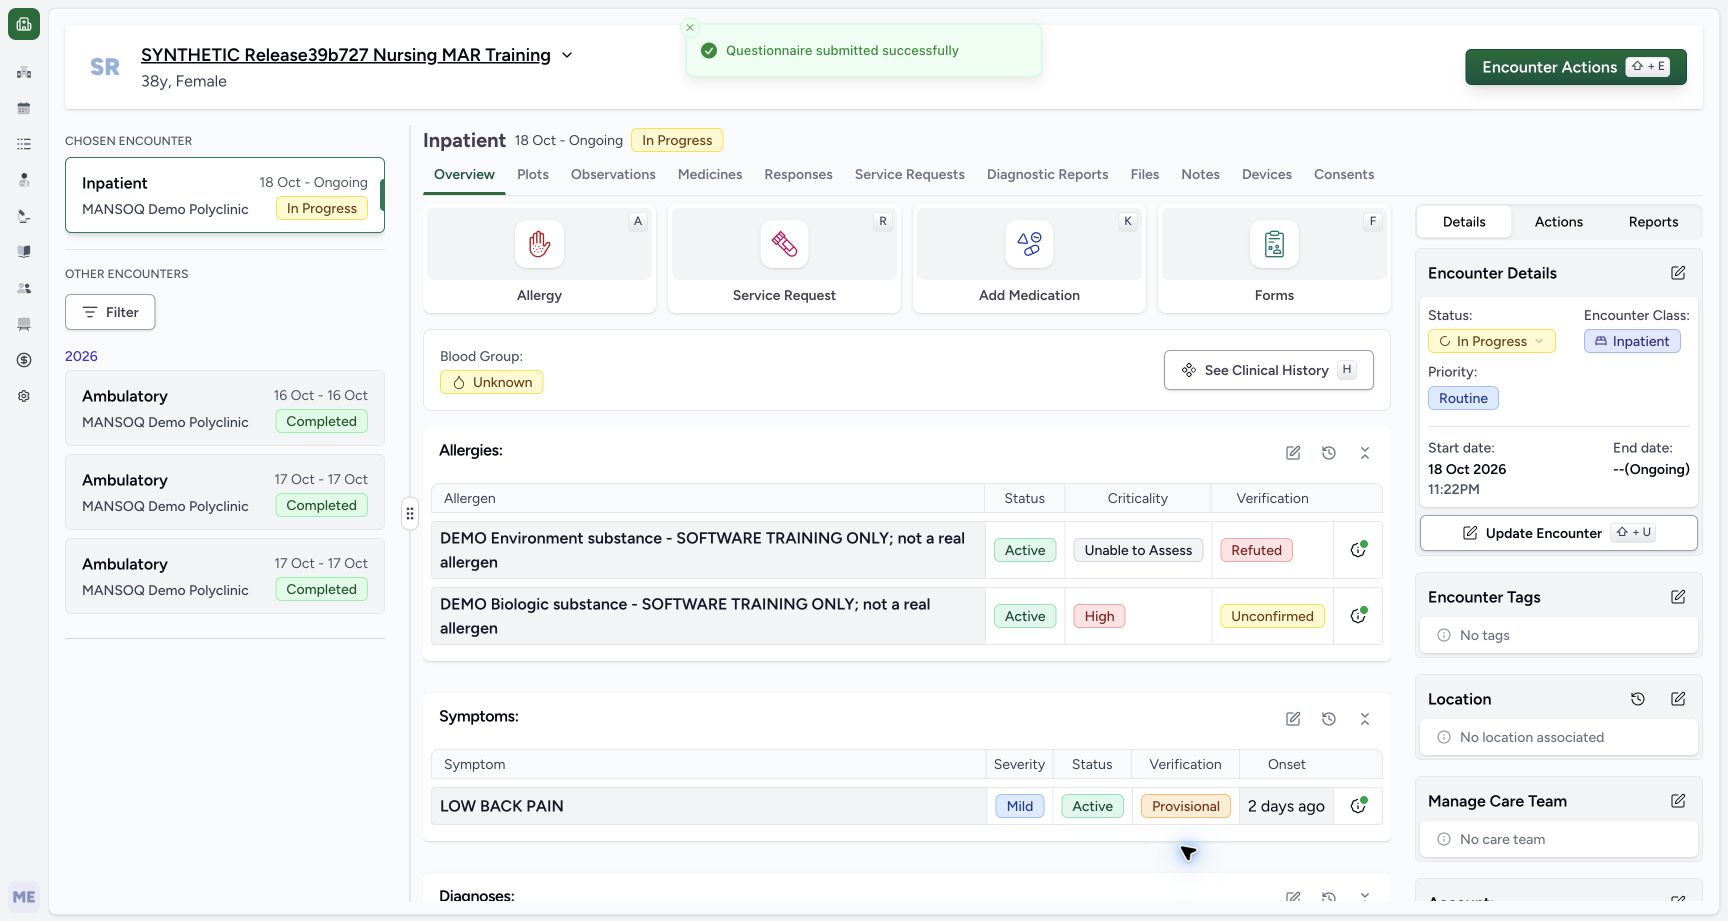Viewport: 1728px width, 921px height.
Task: Open the Diagnostic Reports tab
Action: [x=1047, y=174]
